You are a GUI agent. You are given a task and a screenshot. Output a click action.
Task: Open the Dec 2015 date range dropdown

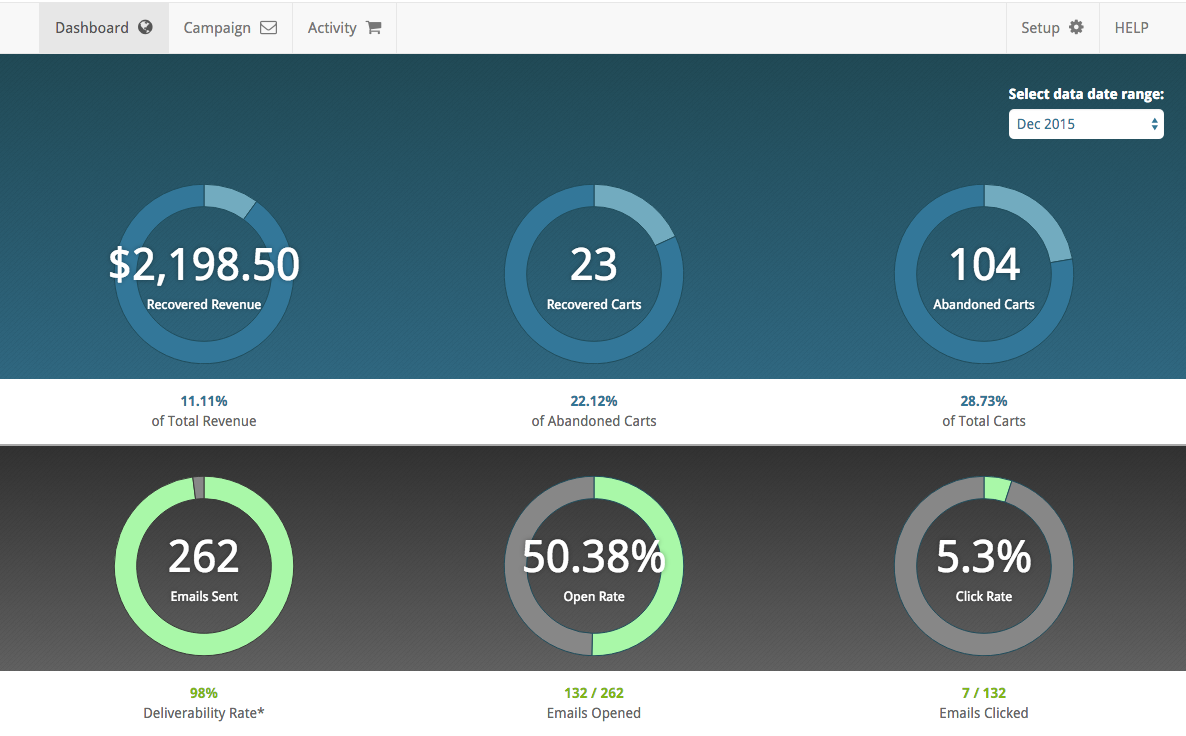1086,124
